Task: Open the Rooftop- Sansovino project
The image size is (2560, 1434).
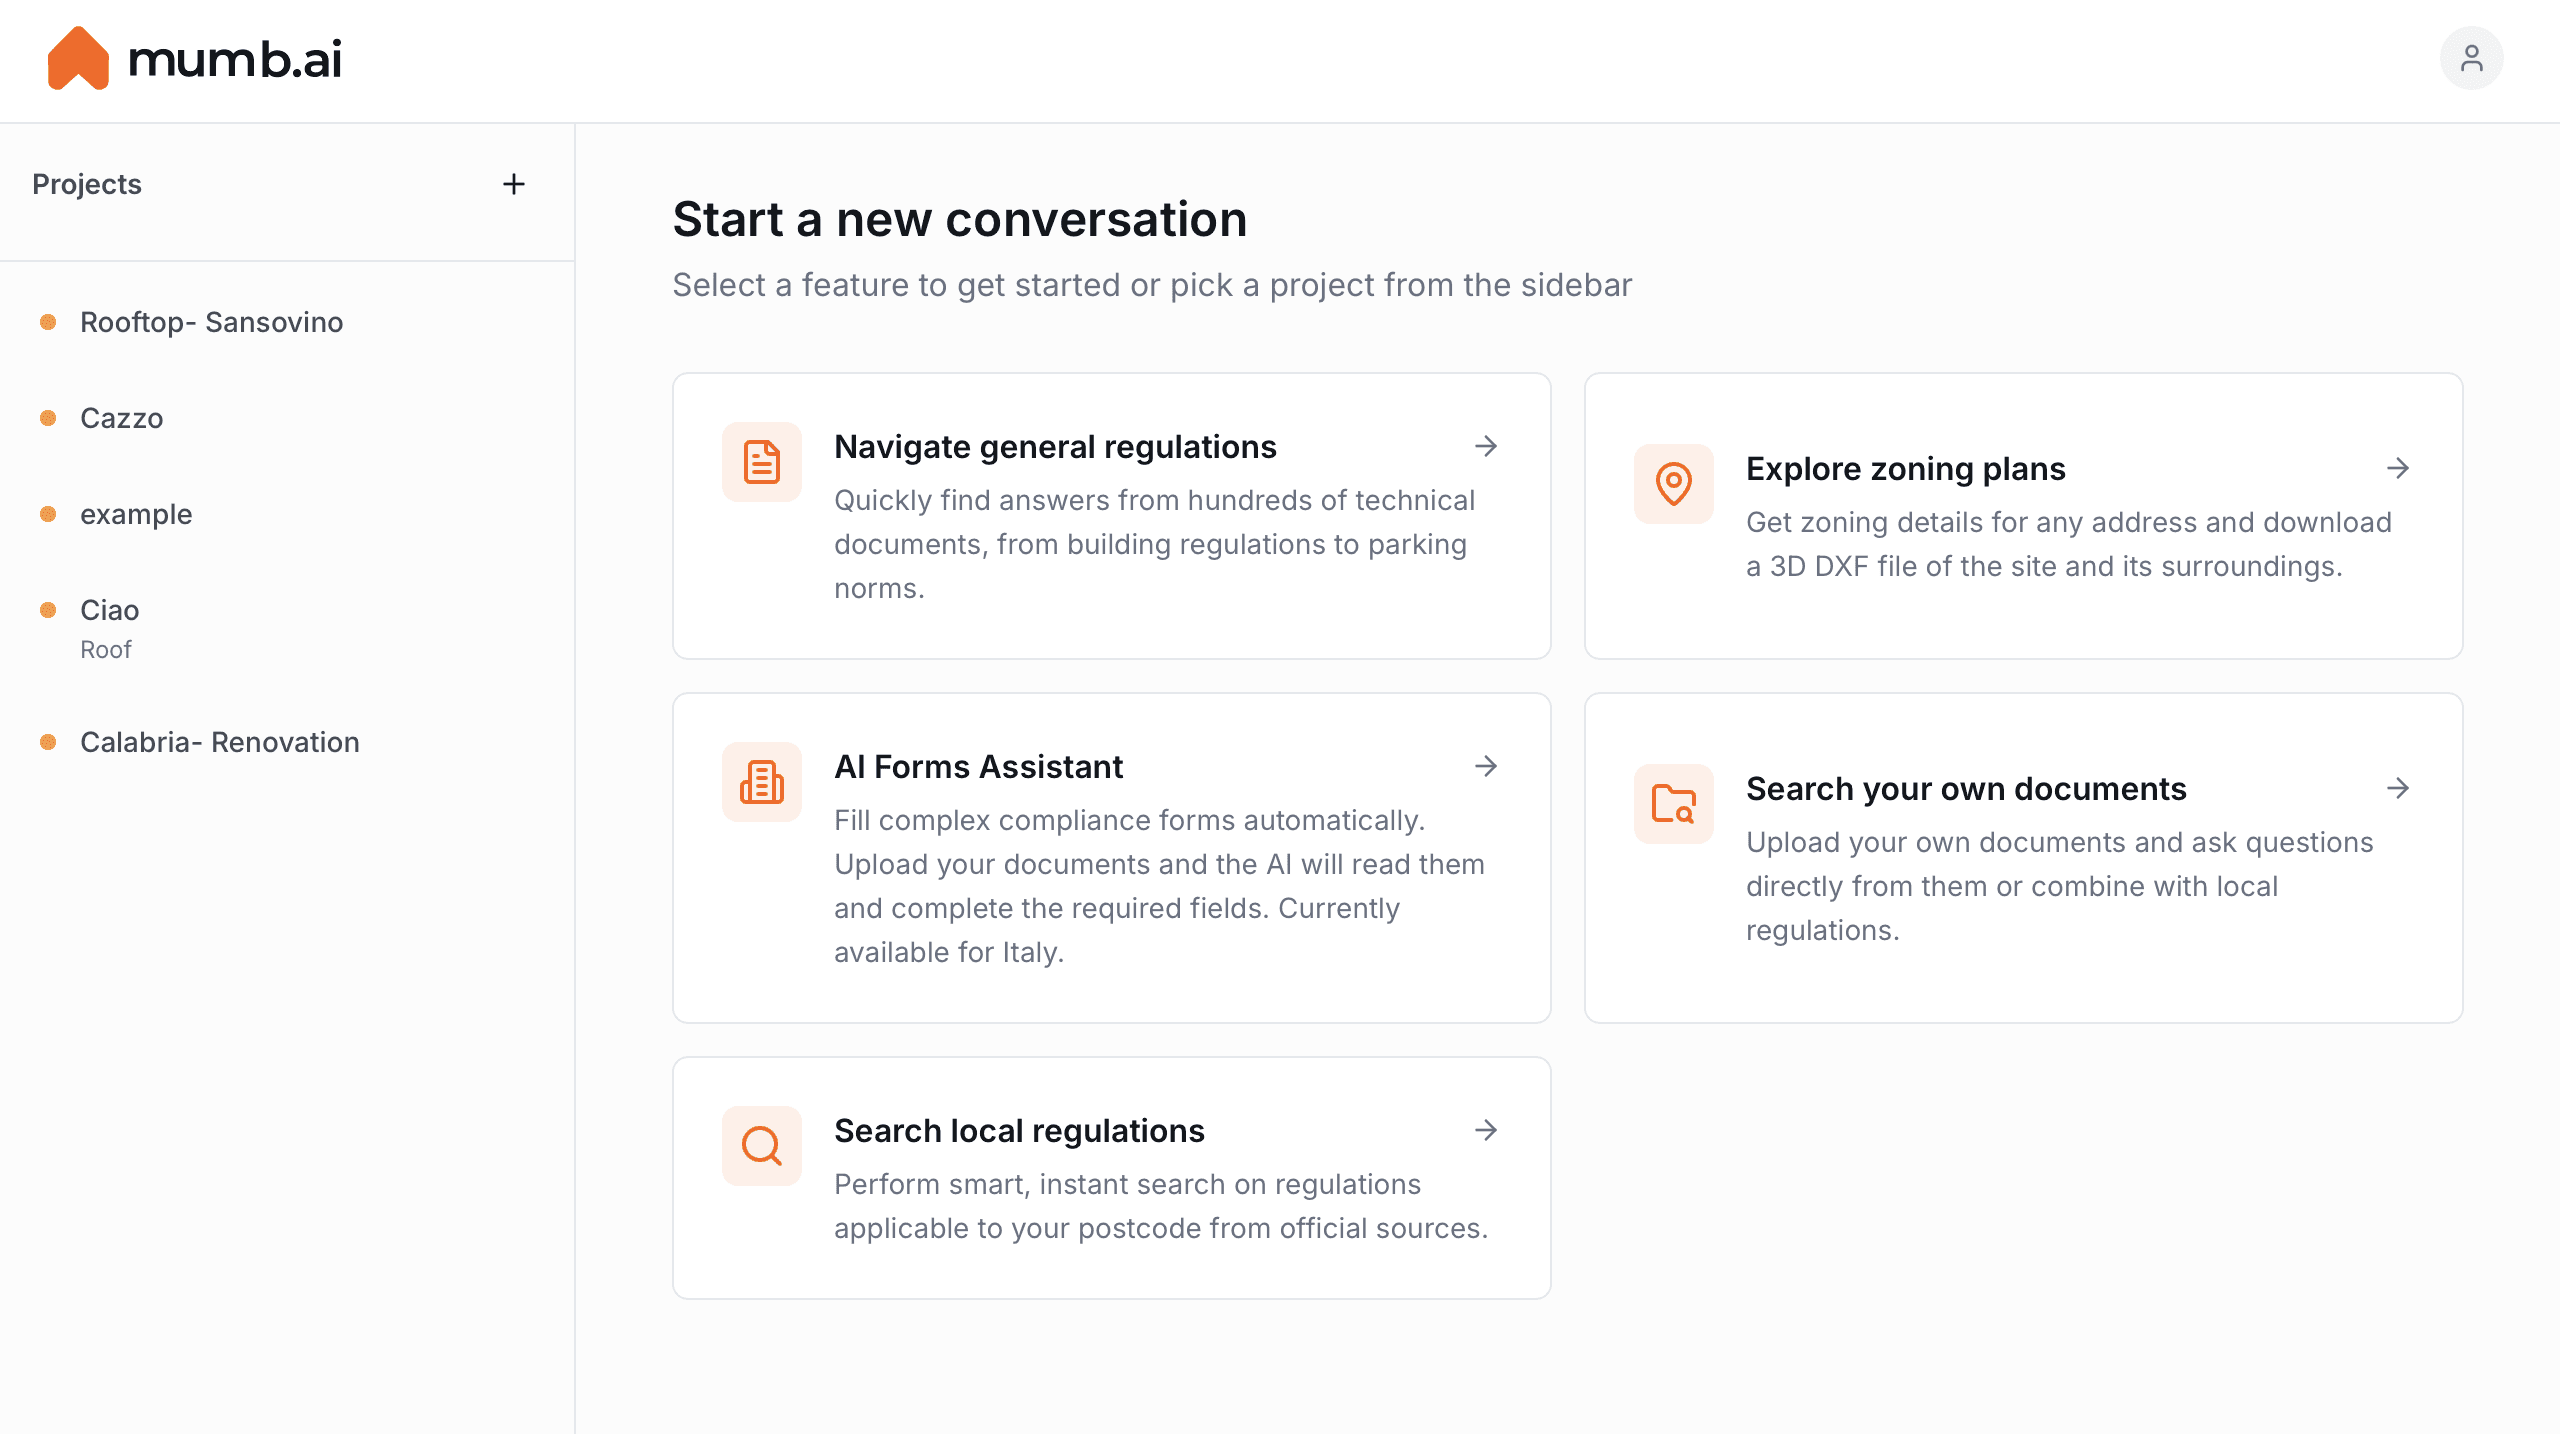Action: (x=211, y=322)
